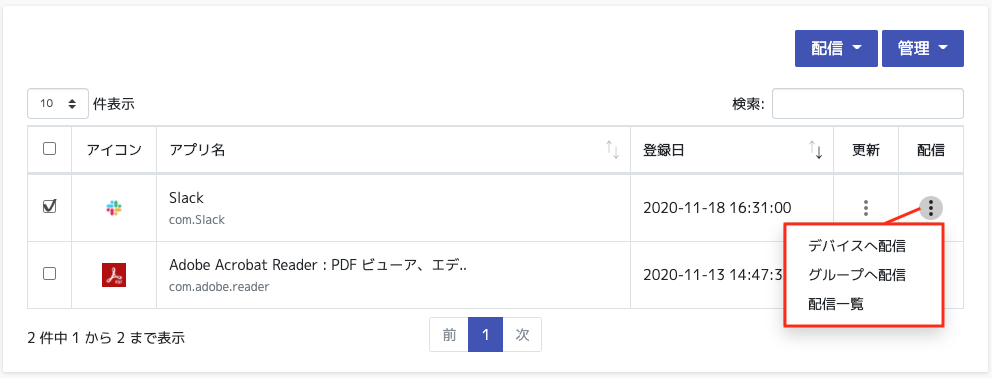This screenshot has width=992, height=378.
Task: Open the Slack row 更新 three-dot menu
Action: [x=866, y=208]
